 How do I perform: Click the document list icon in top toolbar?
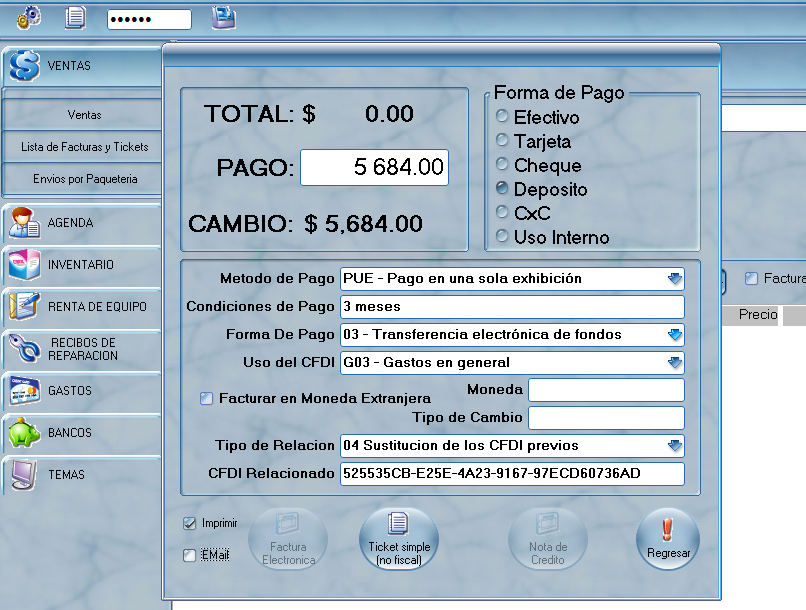pos(75,17)
